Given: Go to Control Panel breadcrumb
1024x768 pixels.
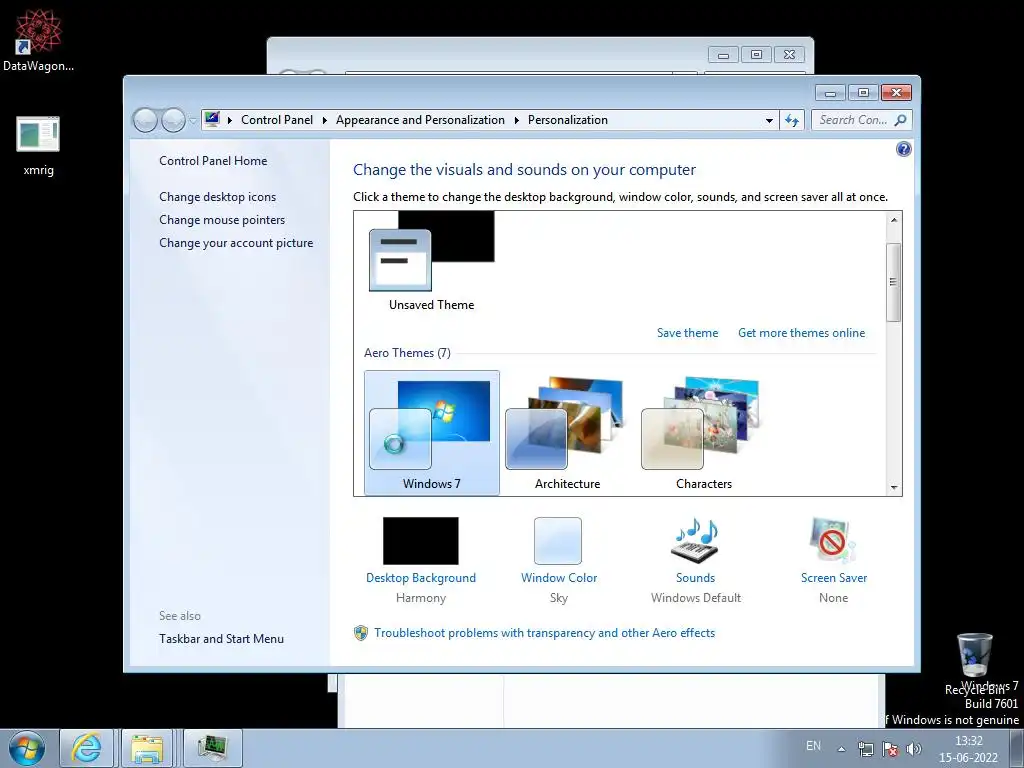Looking at the screenshot, I should click(277, 120).
